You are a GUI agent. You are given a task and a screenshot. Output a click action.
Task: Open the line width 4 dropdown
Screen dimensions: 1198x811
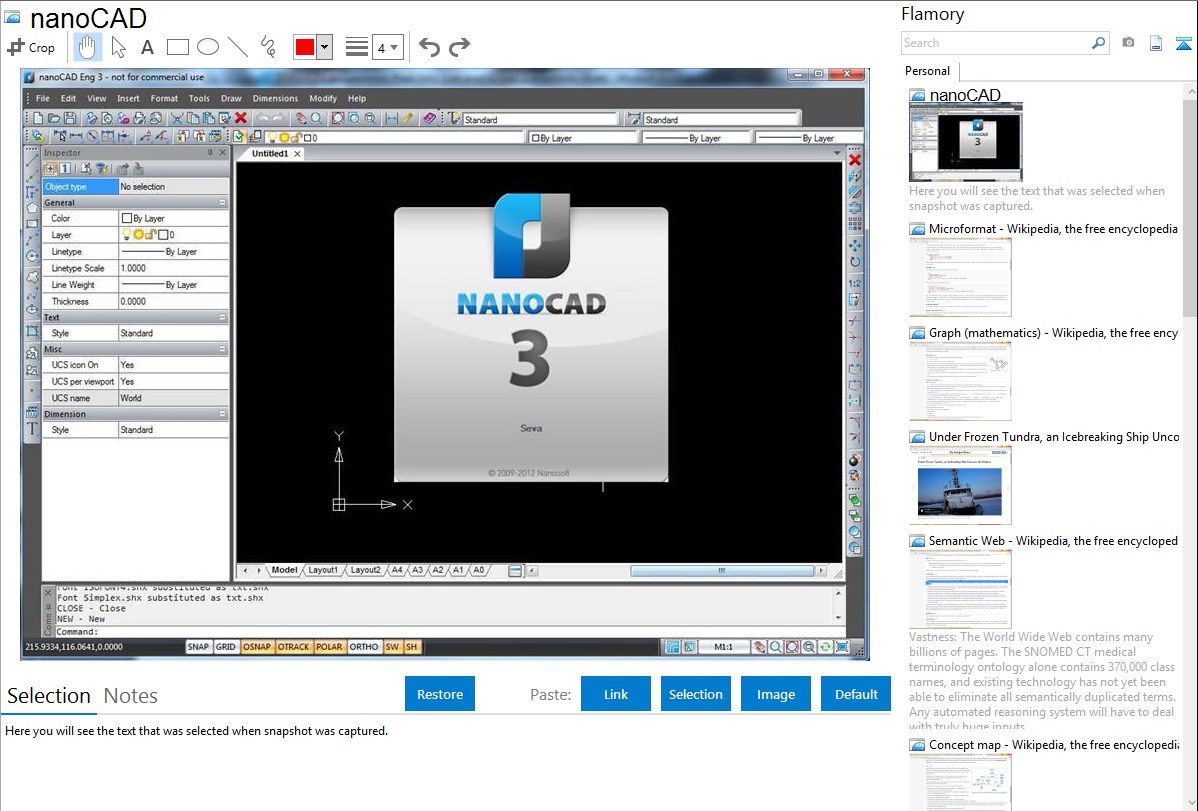[x=387, y=47]
